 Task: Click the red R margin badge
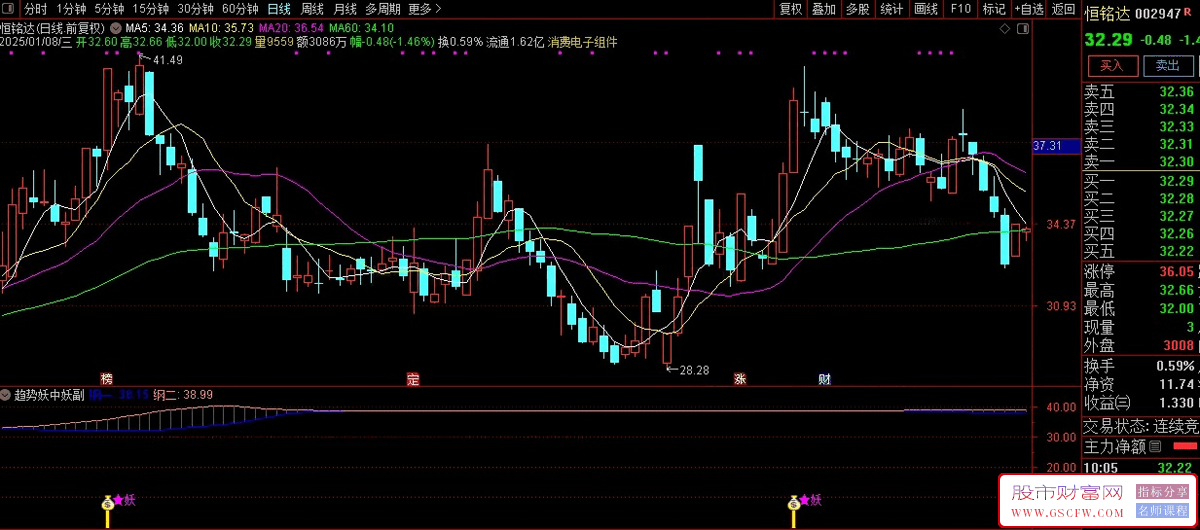[1188, 13]
